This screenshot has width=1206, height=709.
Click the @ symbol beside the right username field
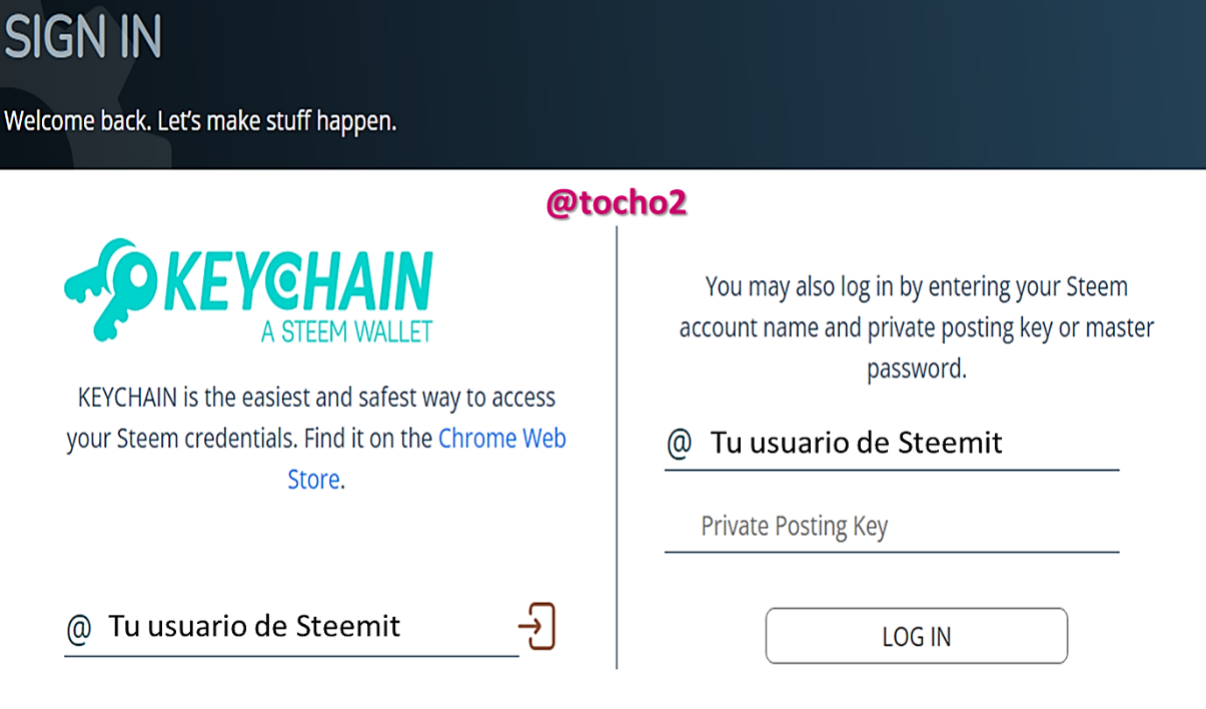pos(679,443)
